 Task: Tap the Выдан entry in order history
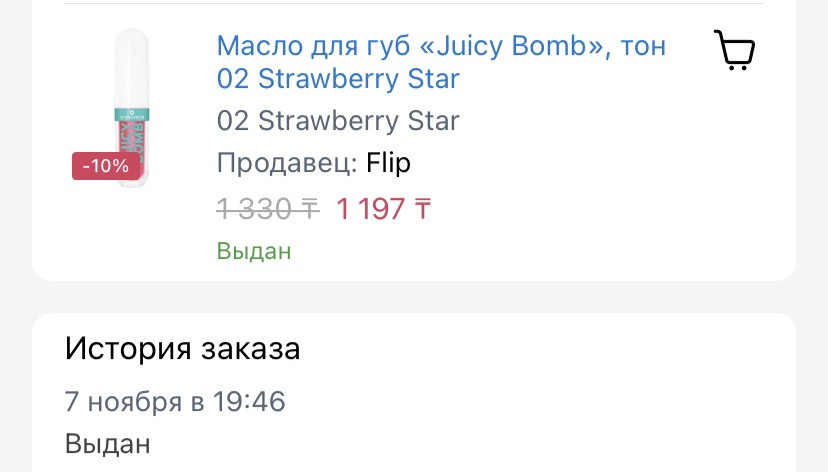tap(108, 443)
